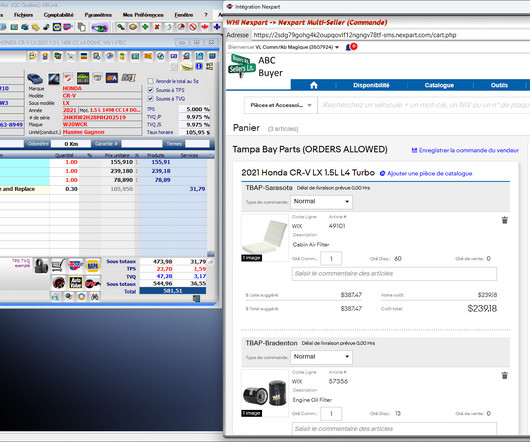Delete the WIX 57356 engine oil filter item
This screenshot has width=530, height=442.
(x=505, y=375)
